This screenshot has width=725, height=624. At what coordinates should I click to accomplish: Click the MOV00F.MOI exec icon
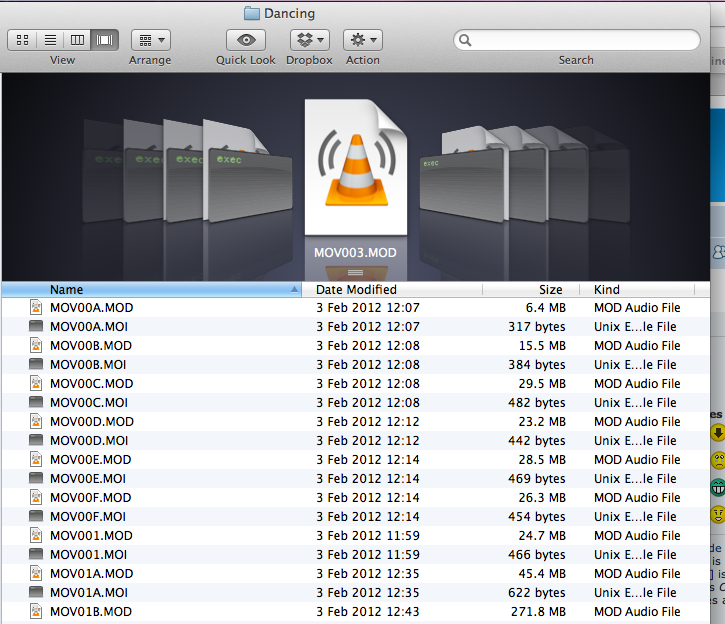click(x=36, y=516)
